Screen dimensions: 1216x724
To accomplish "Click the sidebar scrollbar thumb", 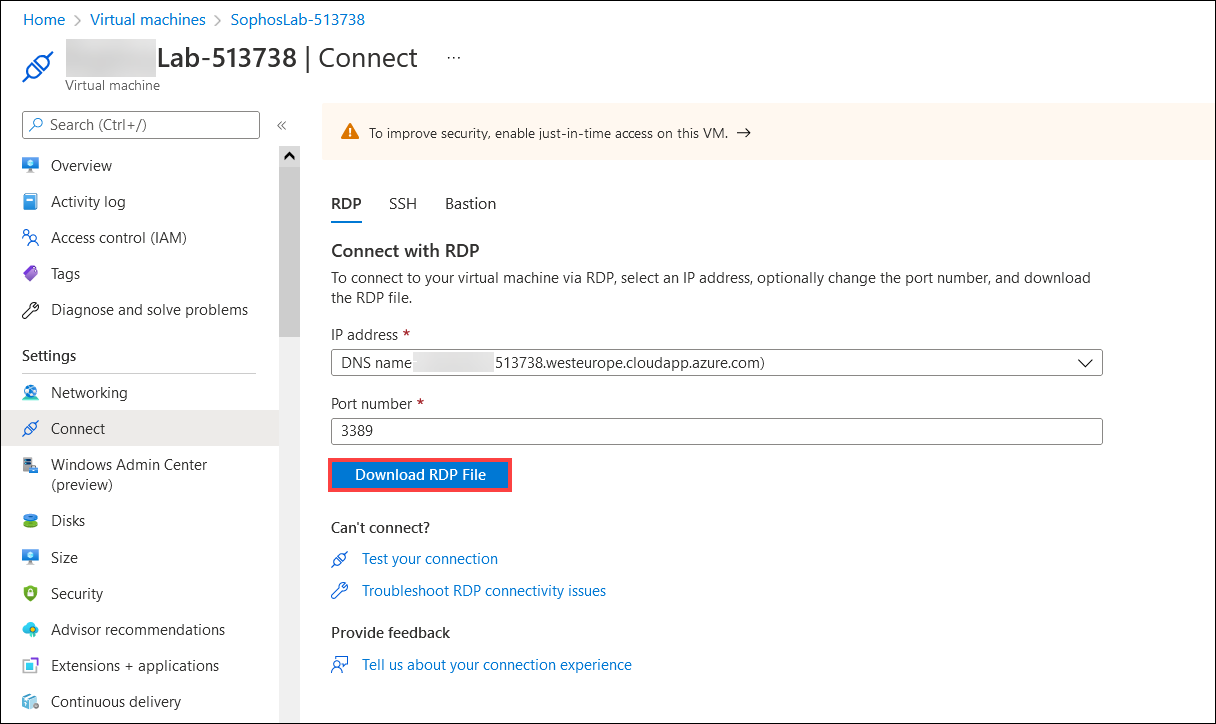I will pyautogui.click(x=290, y=252).
